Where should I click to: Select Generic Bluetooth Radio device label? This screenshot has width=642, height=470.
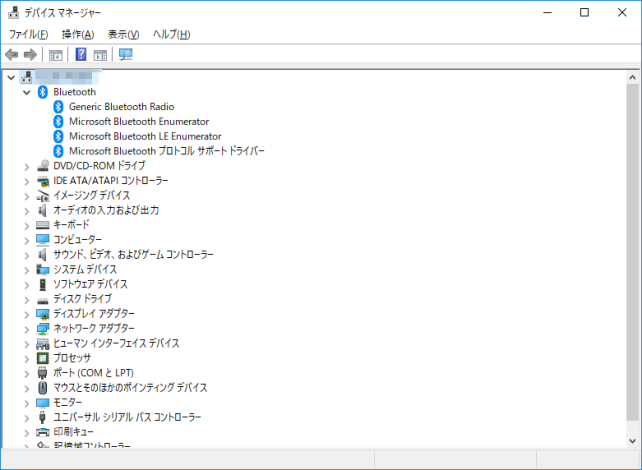122,107
